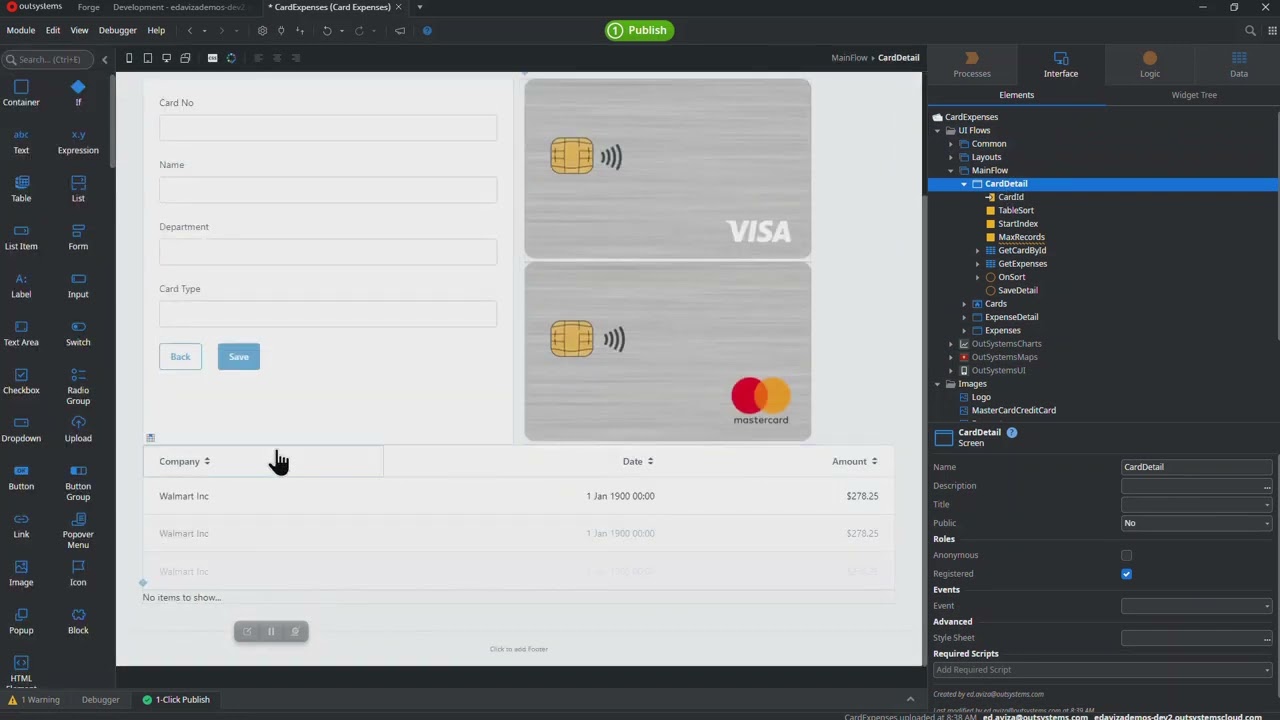Click the Back button on canvas
Viewport: 1280px width, 720px height.
click(180, 357)
